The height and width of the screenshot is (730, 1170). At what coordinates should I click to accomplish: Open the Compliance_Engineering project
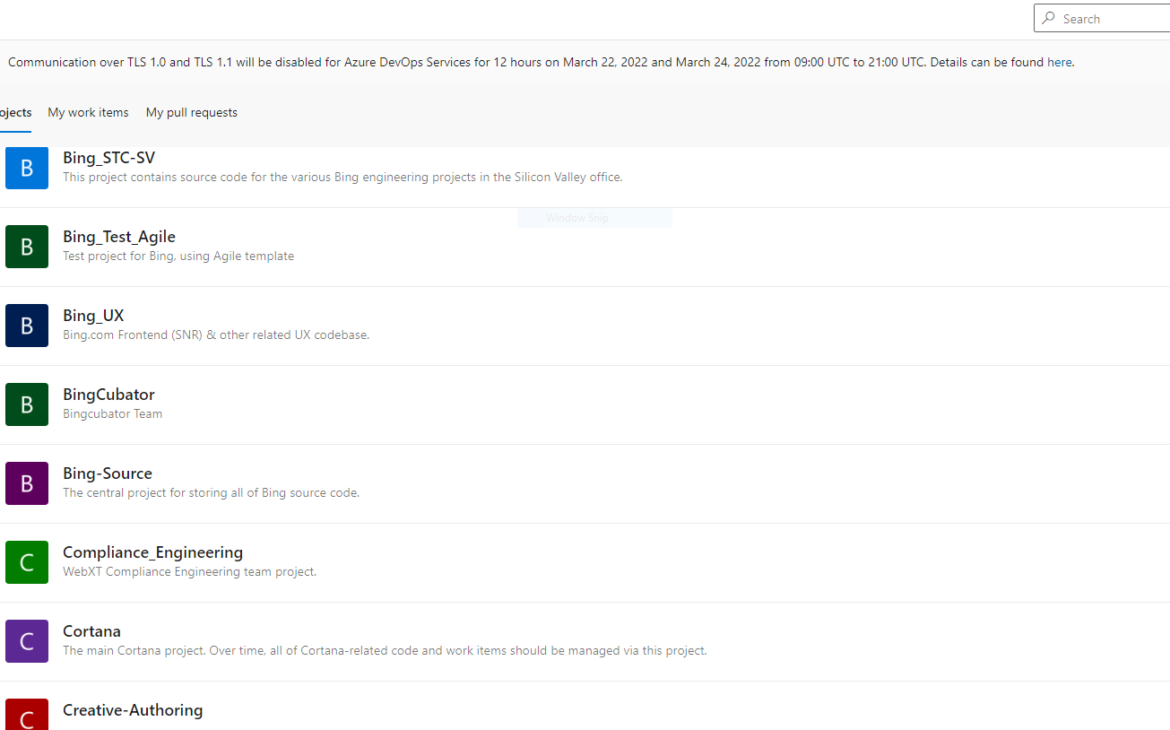pyautogui.click(x=153, y=552)
